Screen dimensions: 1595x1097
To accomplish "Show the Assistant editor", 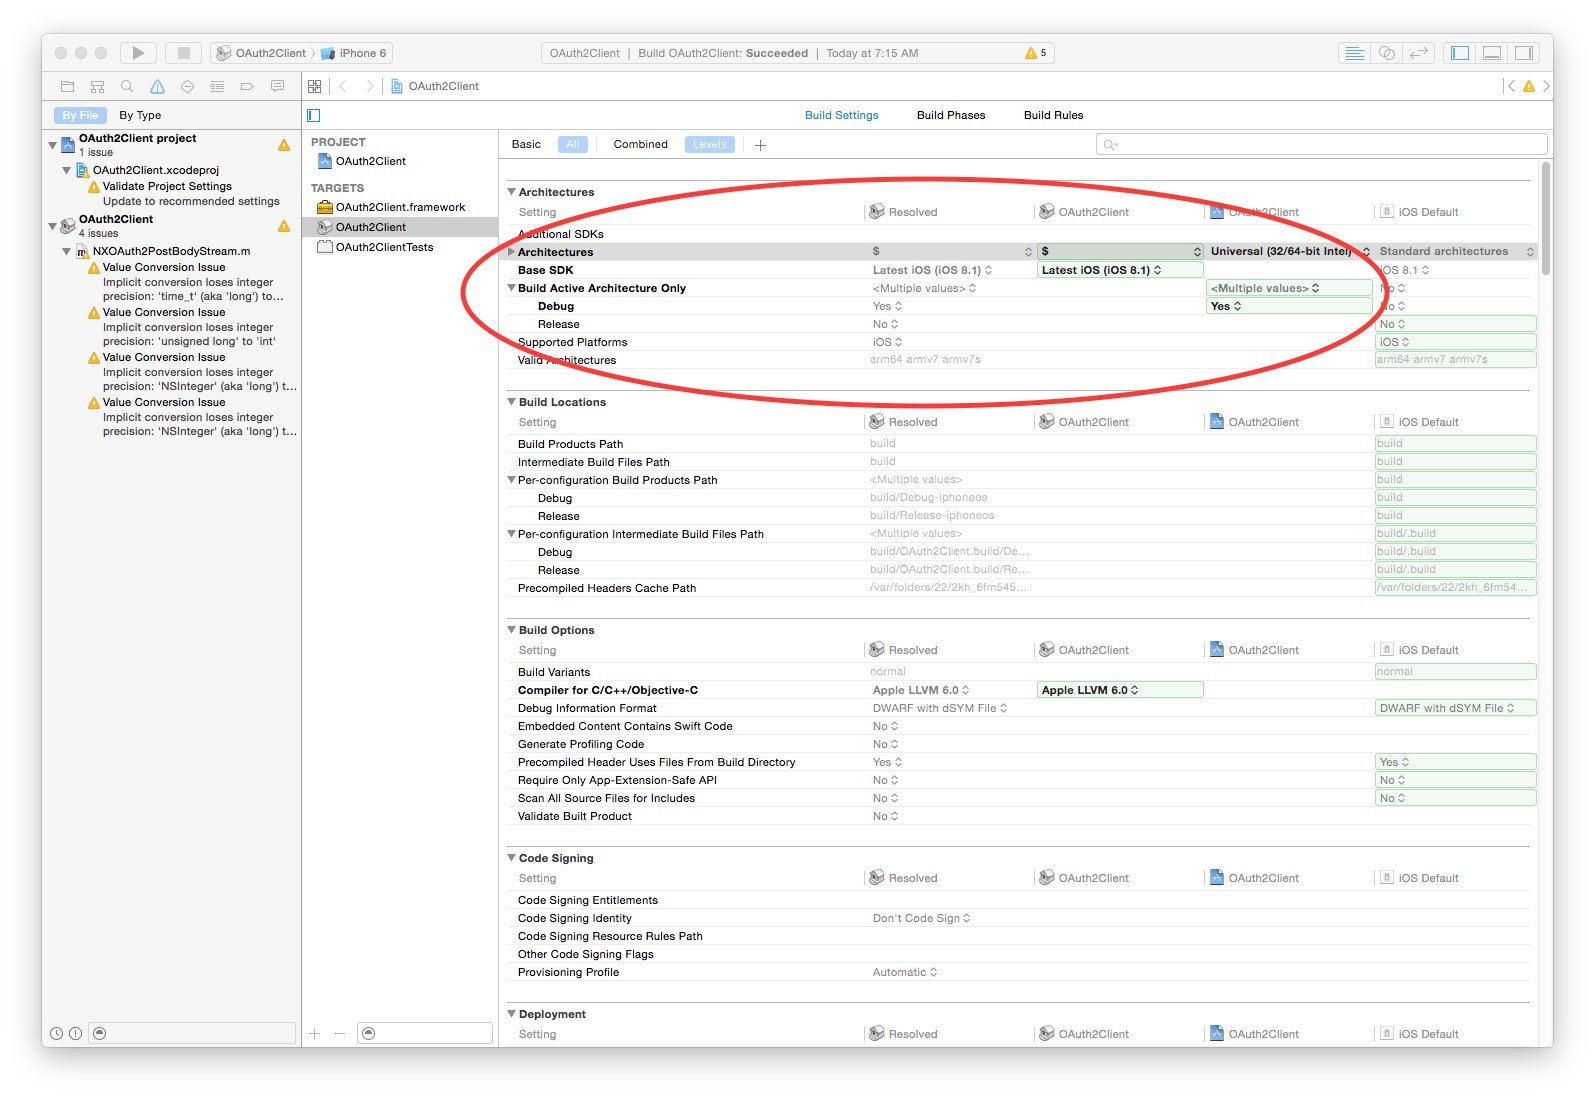I will [1387, 53].
